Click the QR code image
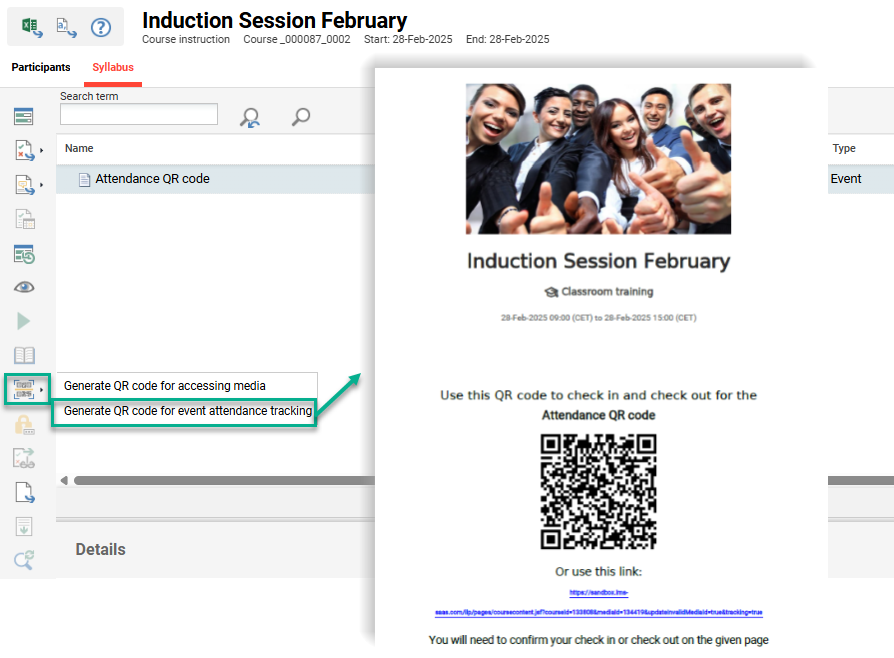Viewport: 894px width, 658px height. point(598,492)
